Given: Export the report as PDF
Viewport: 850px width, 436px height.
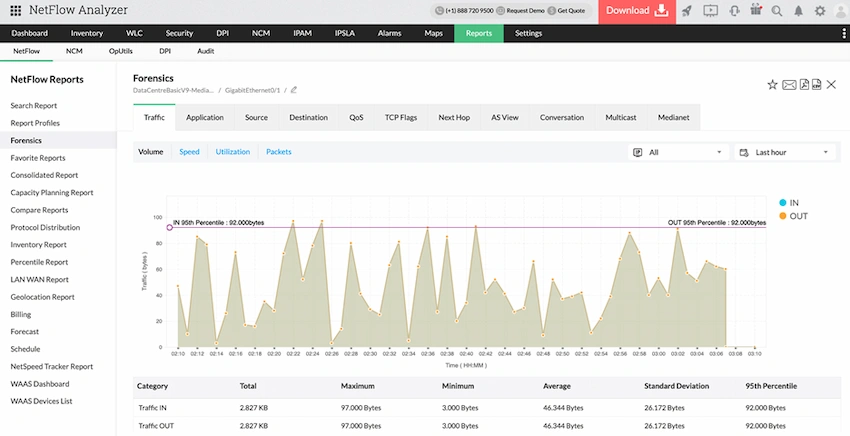Looking at the screenshot, I should coord(804,84).
